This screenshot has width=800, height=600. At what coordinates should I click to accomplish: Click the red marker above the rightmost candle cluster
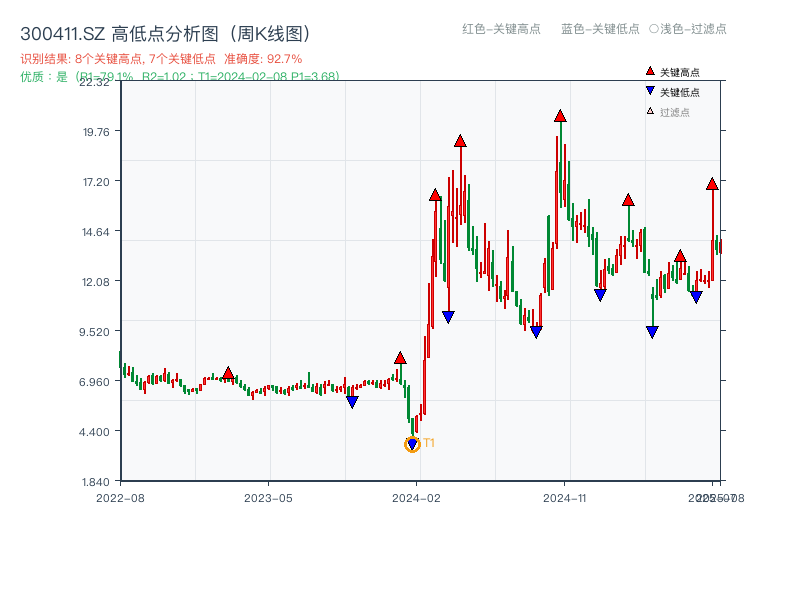tap(712, 185)
